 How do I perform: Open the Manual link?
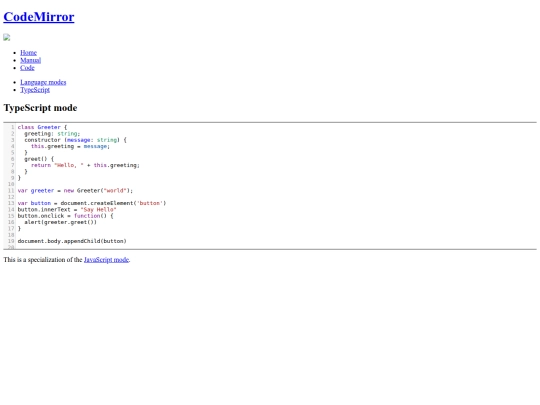[x=30, y=60]
